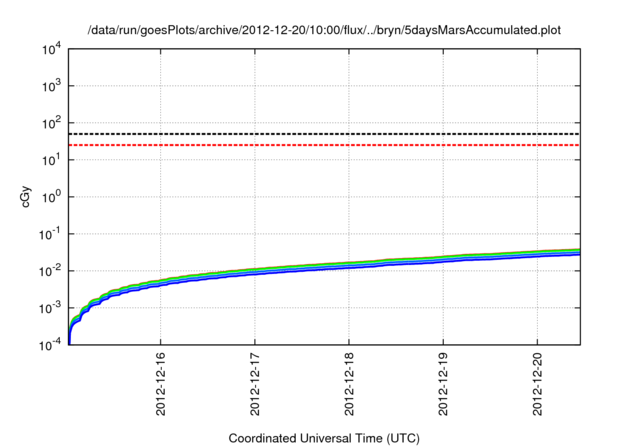Click the 2012-12-19 date label
Image resolution: width=640 pixels, height=448 pixels.
click(443, 384)
